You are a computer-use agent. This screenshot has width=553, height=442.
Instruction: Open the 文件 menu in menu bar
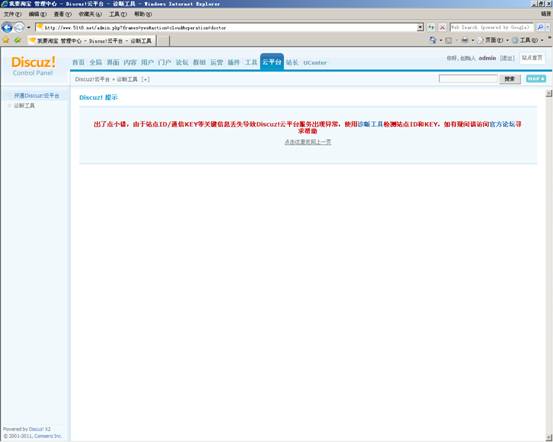(x=12, y=14)
